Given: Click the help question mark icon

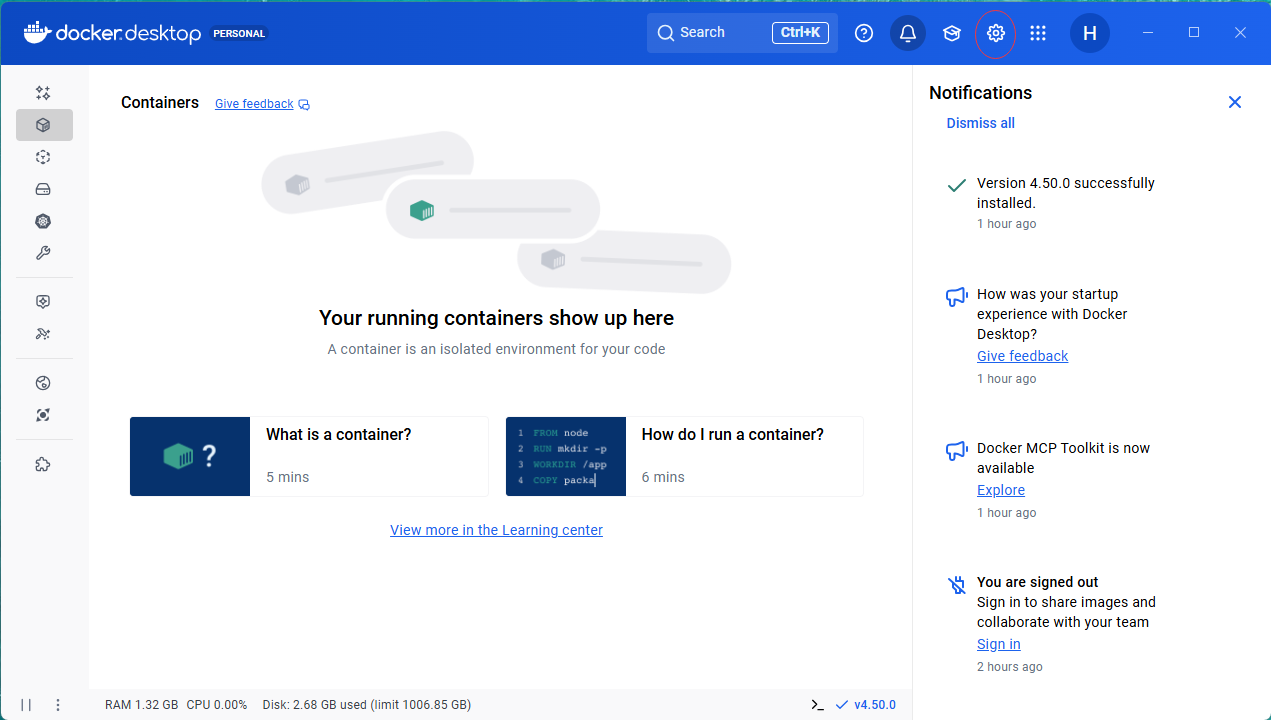Looking at the screenshot, I should click(864, 33).
